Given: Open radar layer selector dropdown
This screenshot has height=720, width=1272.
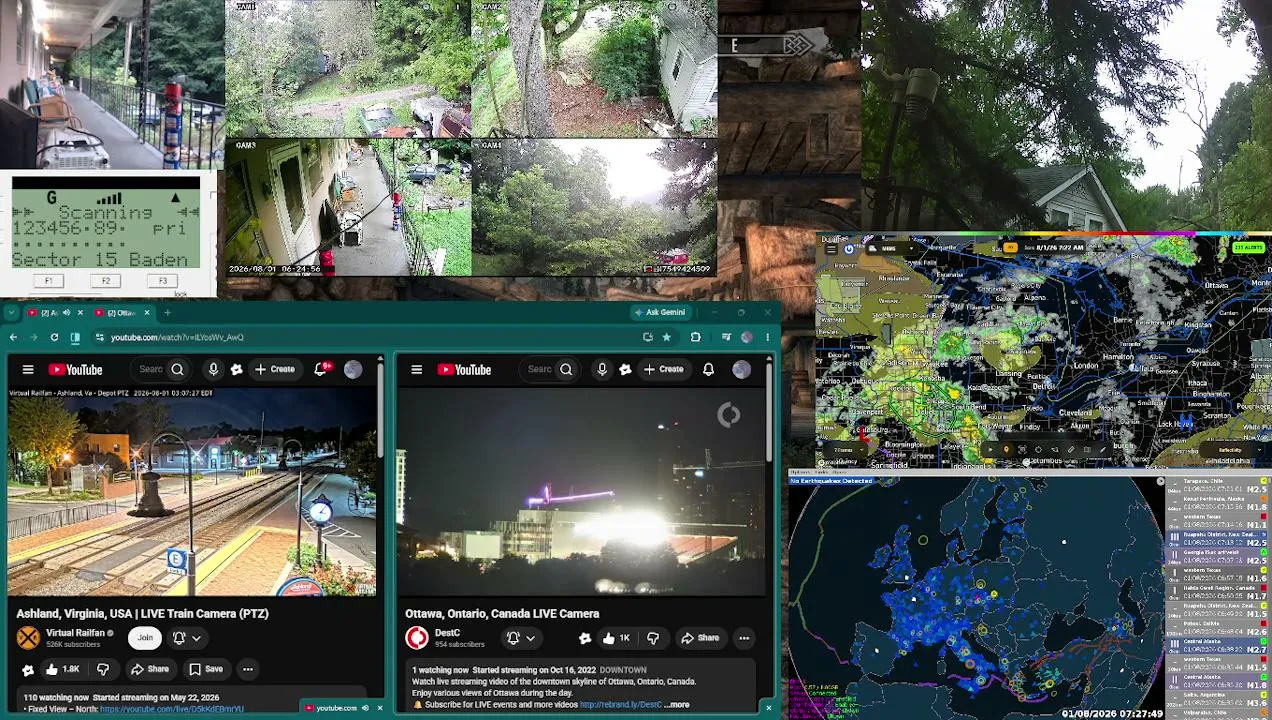Looking at the screenshot, I should pos(892,249).
